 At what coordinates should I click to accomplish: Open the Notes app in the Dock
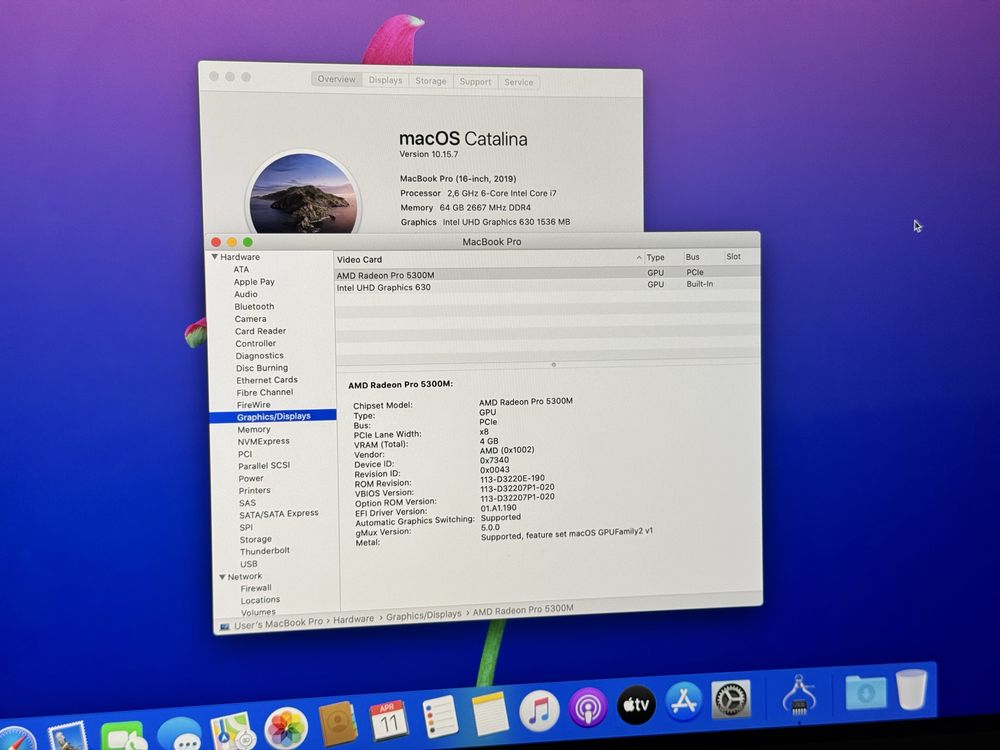tap(490, 713)
